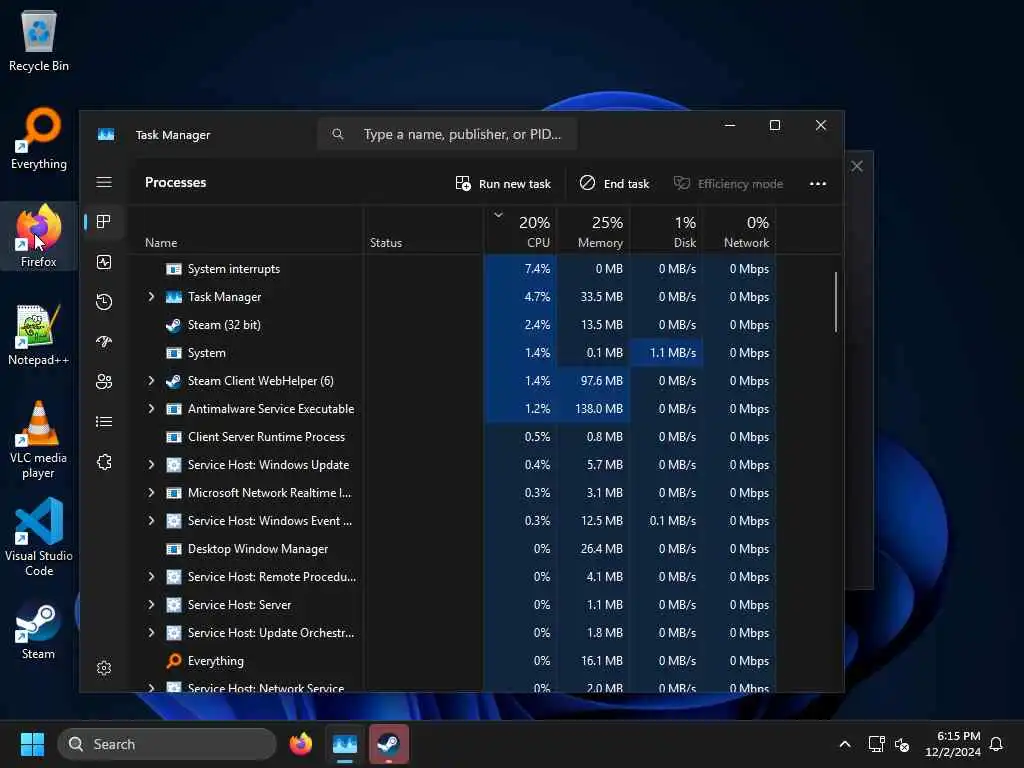Viewport: 1024px width, 768px height.
Task: Click the Steam taskbar icon
Action: [x=389, y=744]
